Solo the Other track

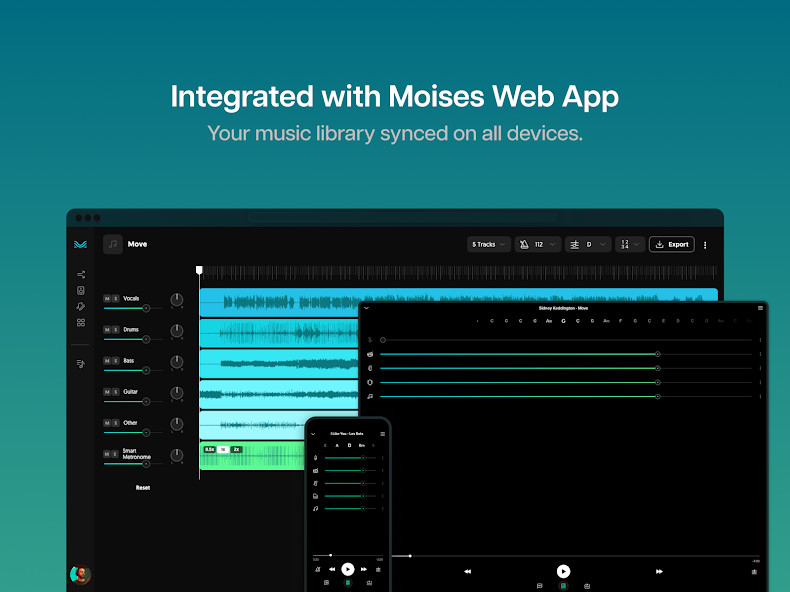115,423
